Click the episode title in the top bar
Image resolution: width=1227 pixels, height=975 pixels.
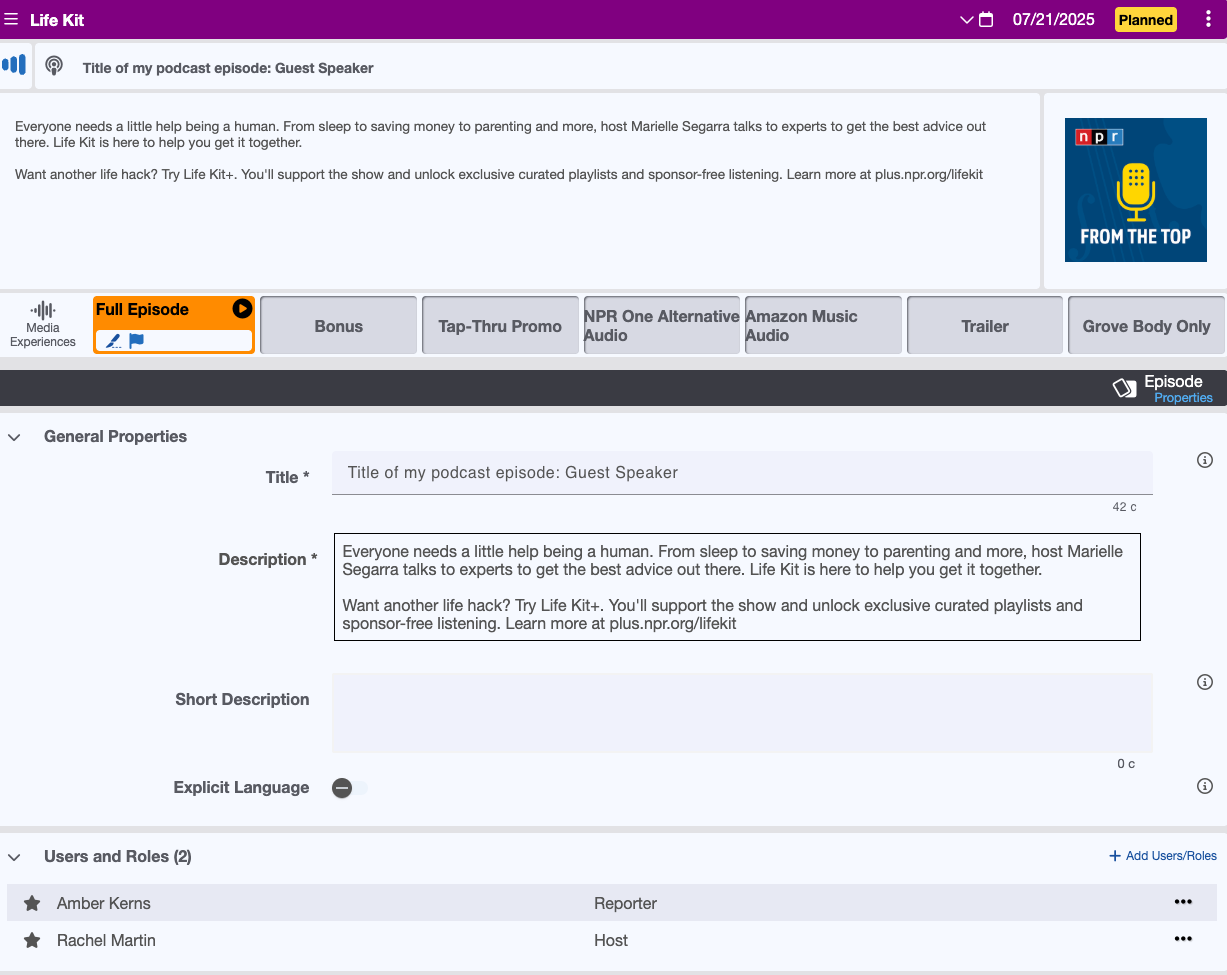(228, 68)
